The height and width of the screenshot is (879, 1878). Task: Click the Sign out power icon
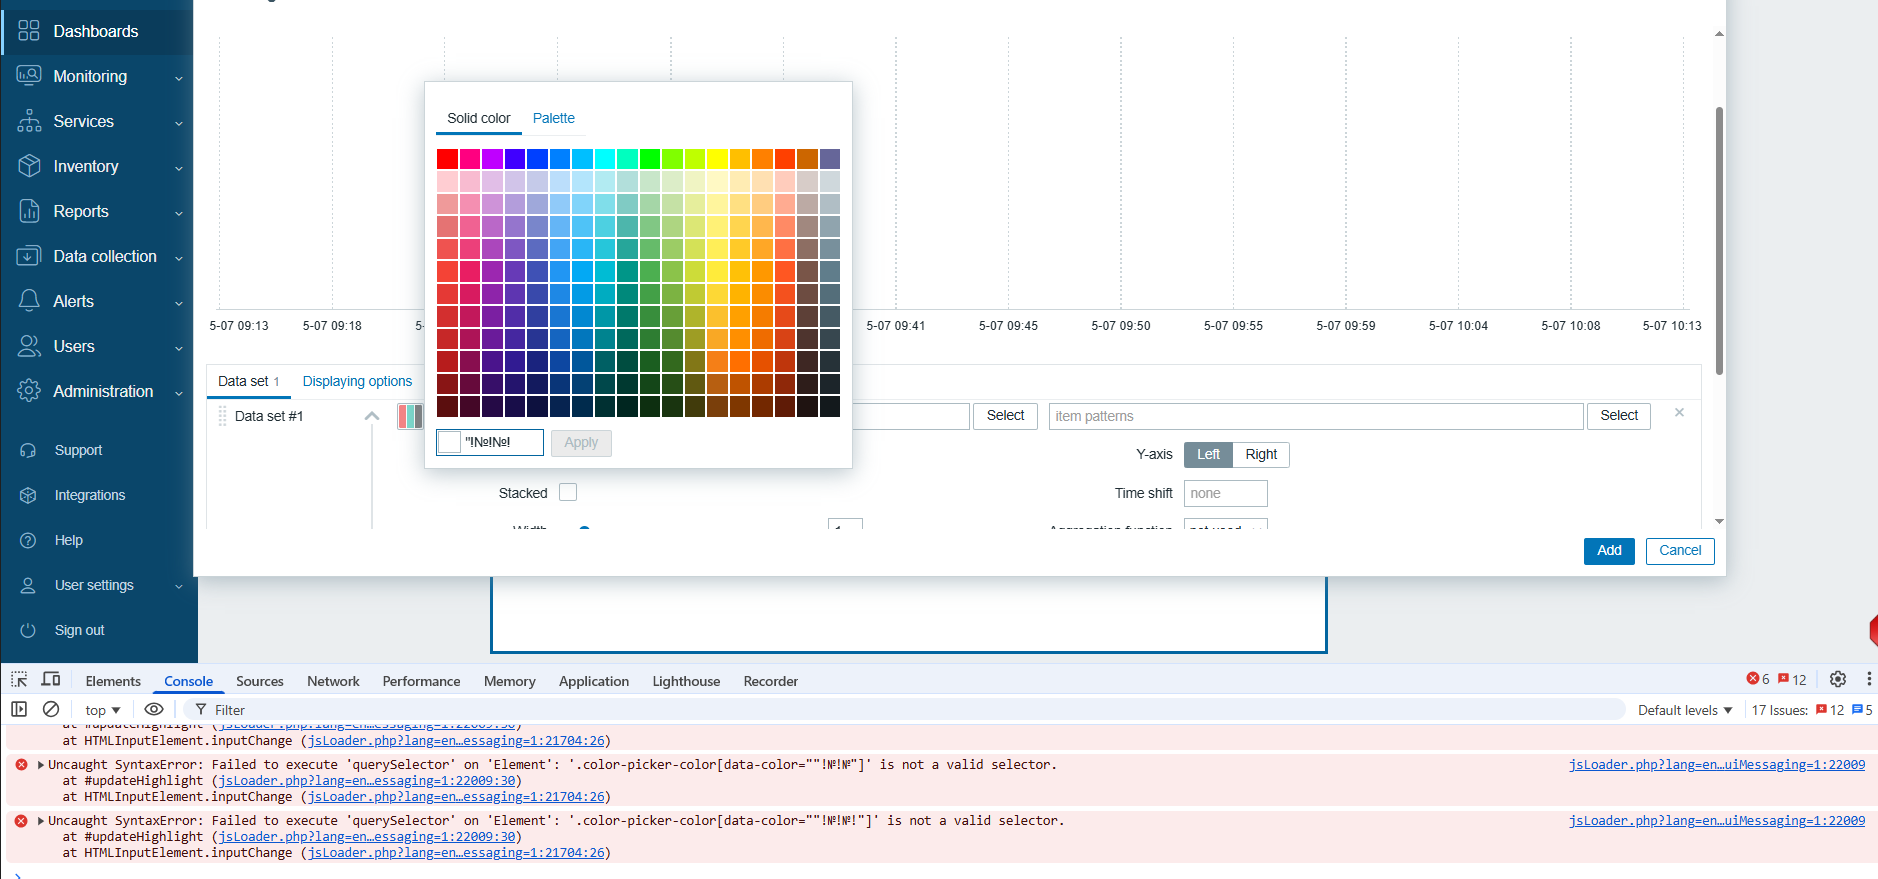coord(28,630)
